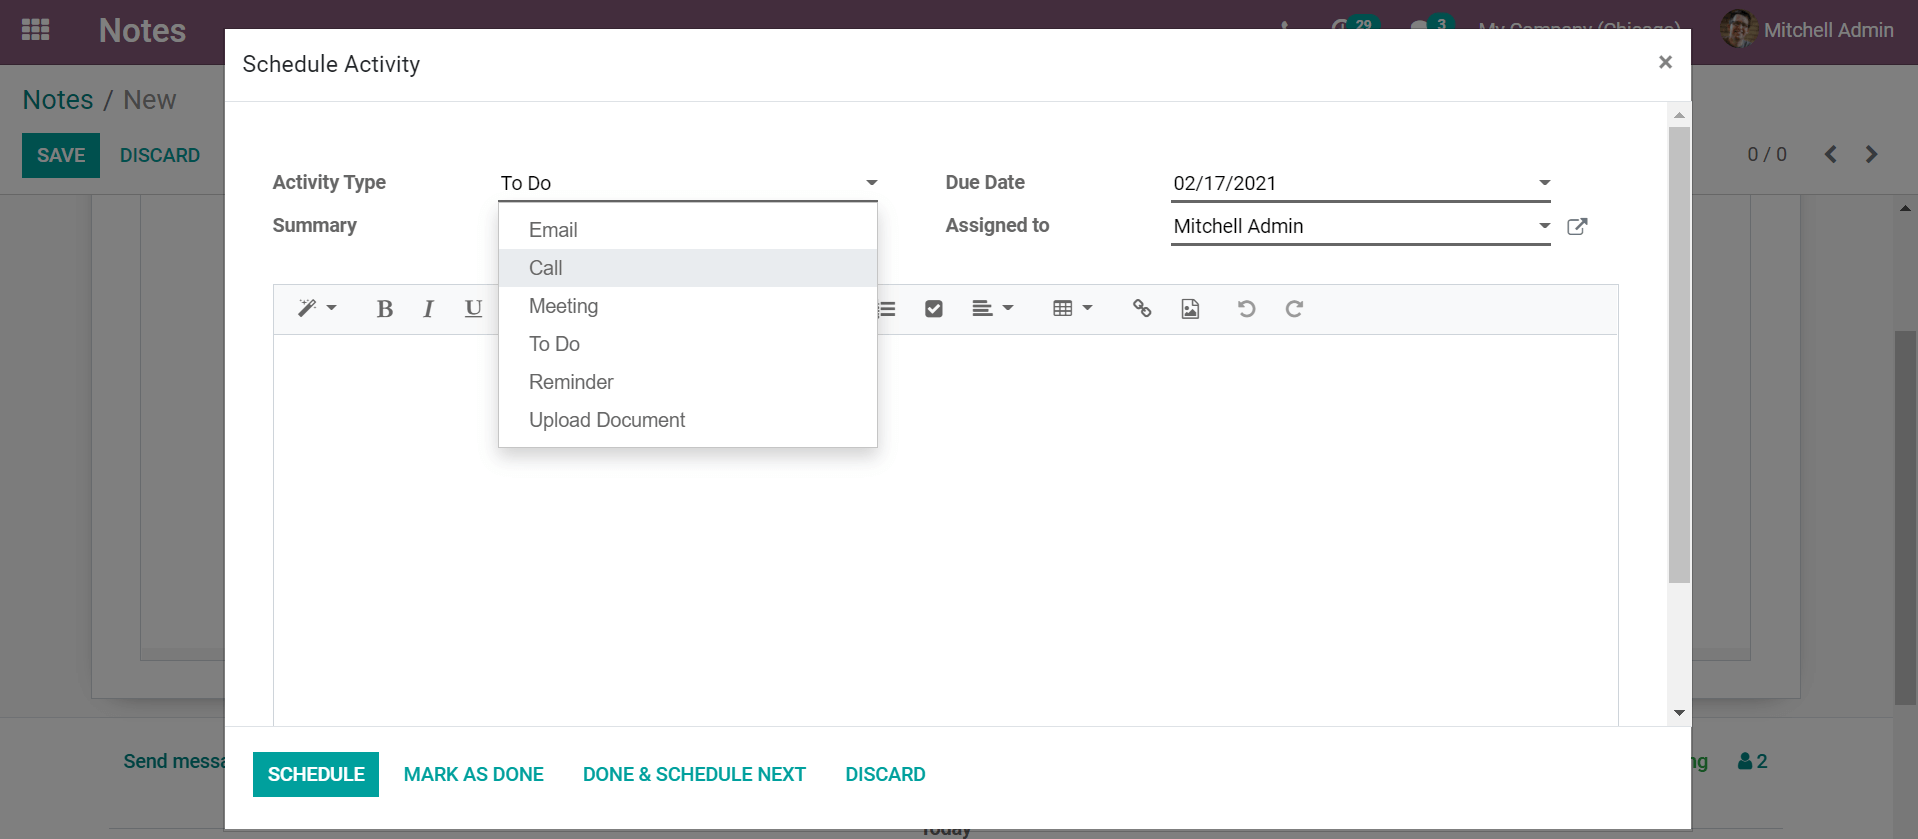
Task: Open the Due Date picker arrow
Action: pyautogui.click(x=1544, y=183)
